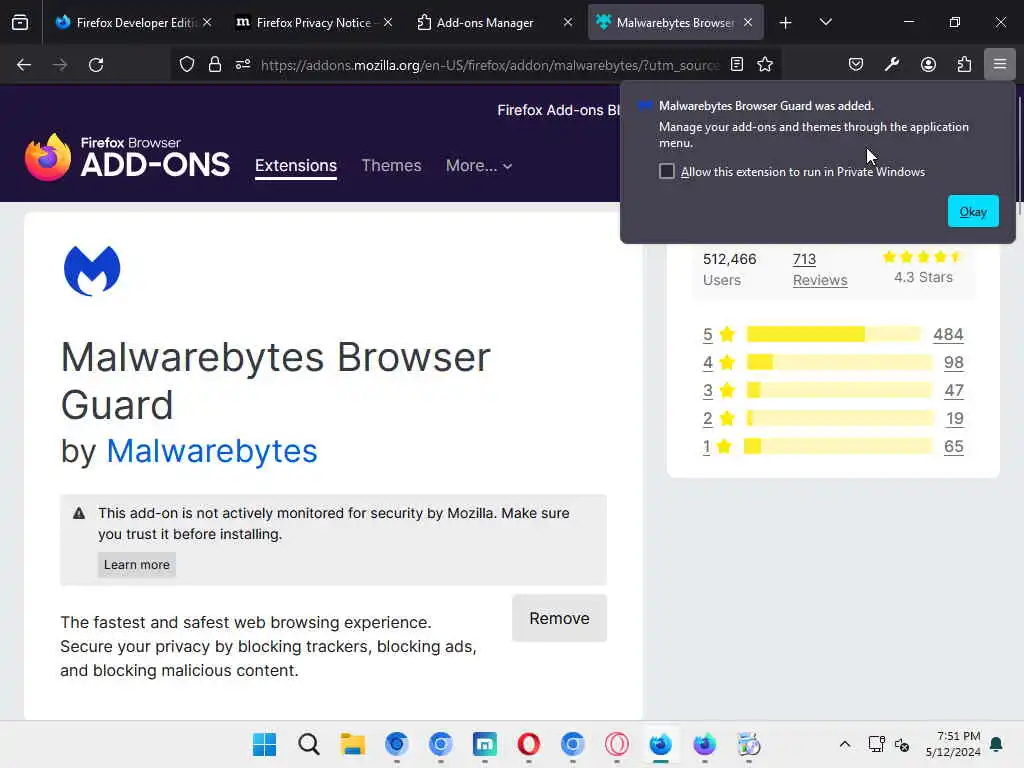Viewport: 1024px width, 768px height.
Task: Open the clock showing 7:51 PM
Action: coord(953,744)
